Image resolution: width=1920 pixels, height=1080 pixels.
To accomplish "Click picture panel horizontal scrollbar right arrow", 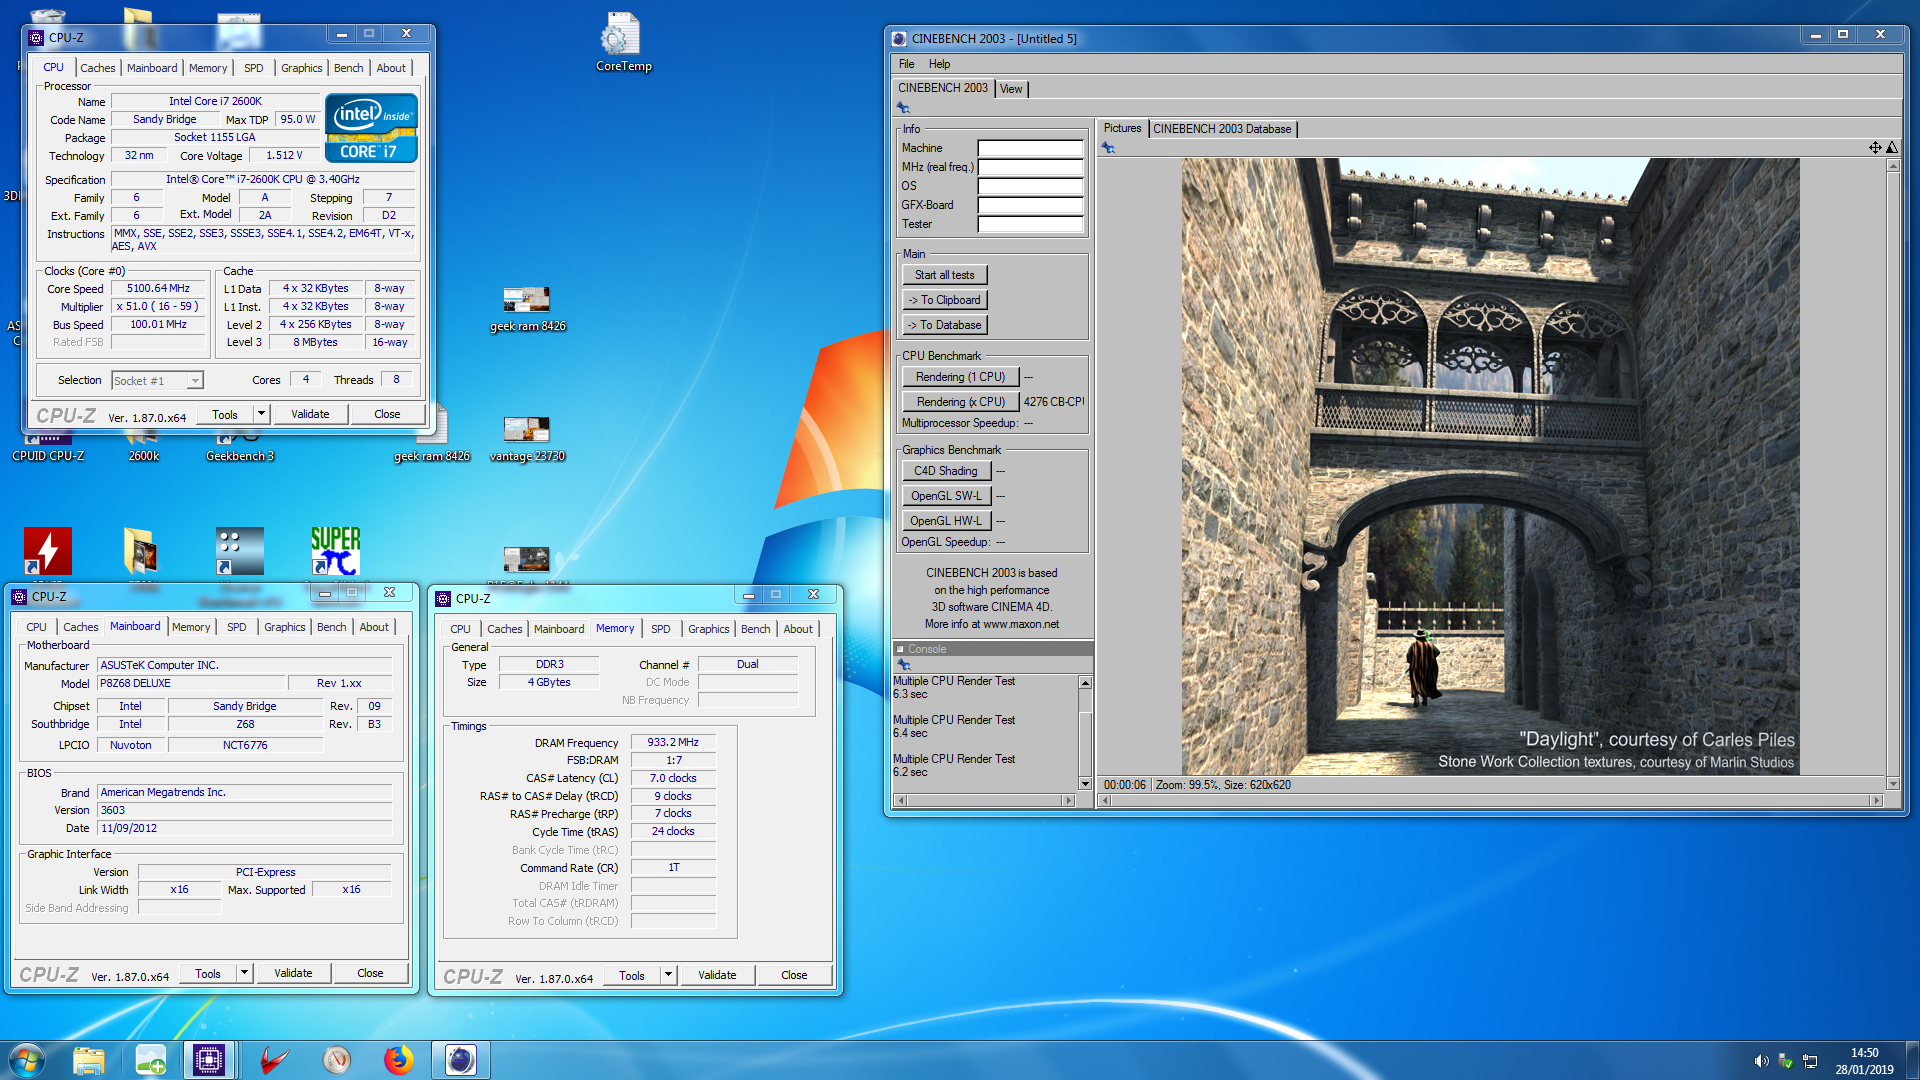I will pos(1876,800).
